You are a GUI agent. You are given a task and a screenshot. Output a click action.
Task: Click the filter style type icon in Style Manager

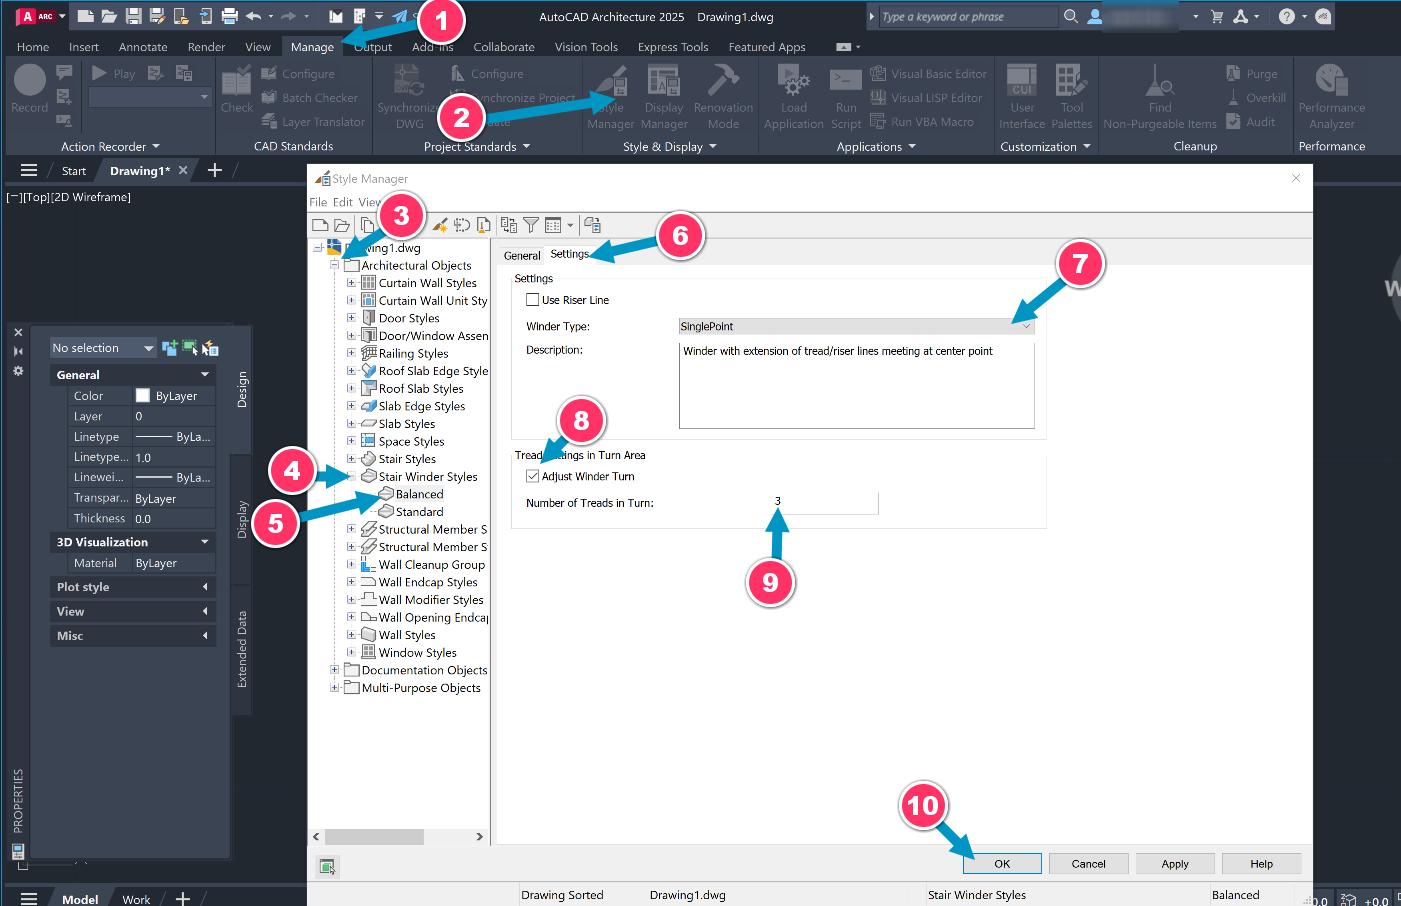pos(531,225)
